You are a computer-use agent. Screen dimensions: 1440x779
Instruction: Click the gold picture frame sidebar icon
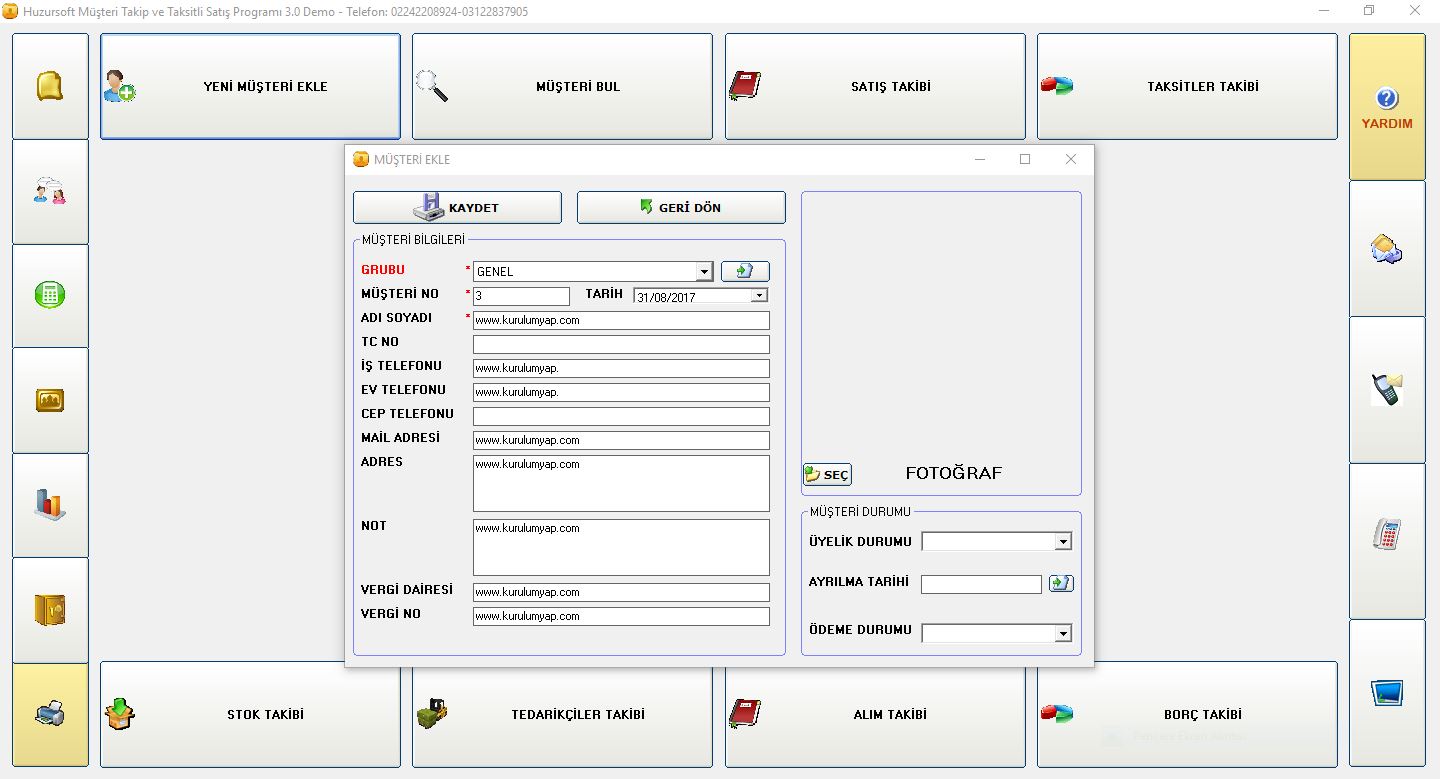pyautogui.click(x=50, y=400)
